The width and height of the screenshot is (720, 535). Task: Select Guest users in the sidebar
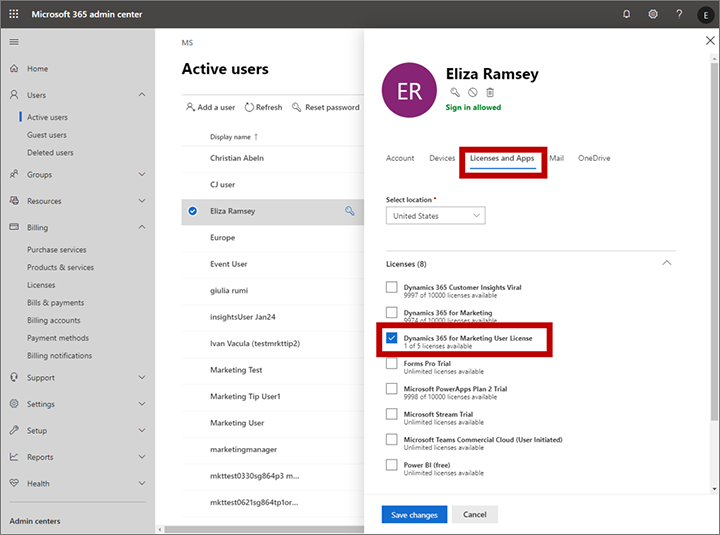(x=47, y=135)
